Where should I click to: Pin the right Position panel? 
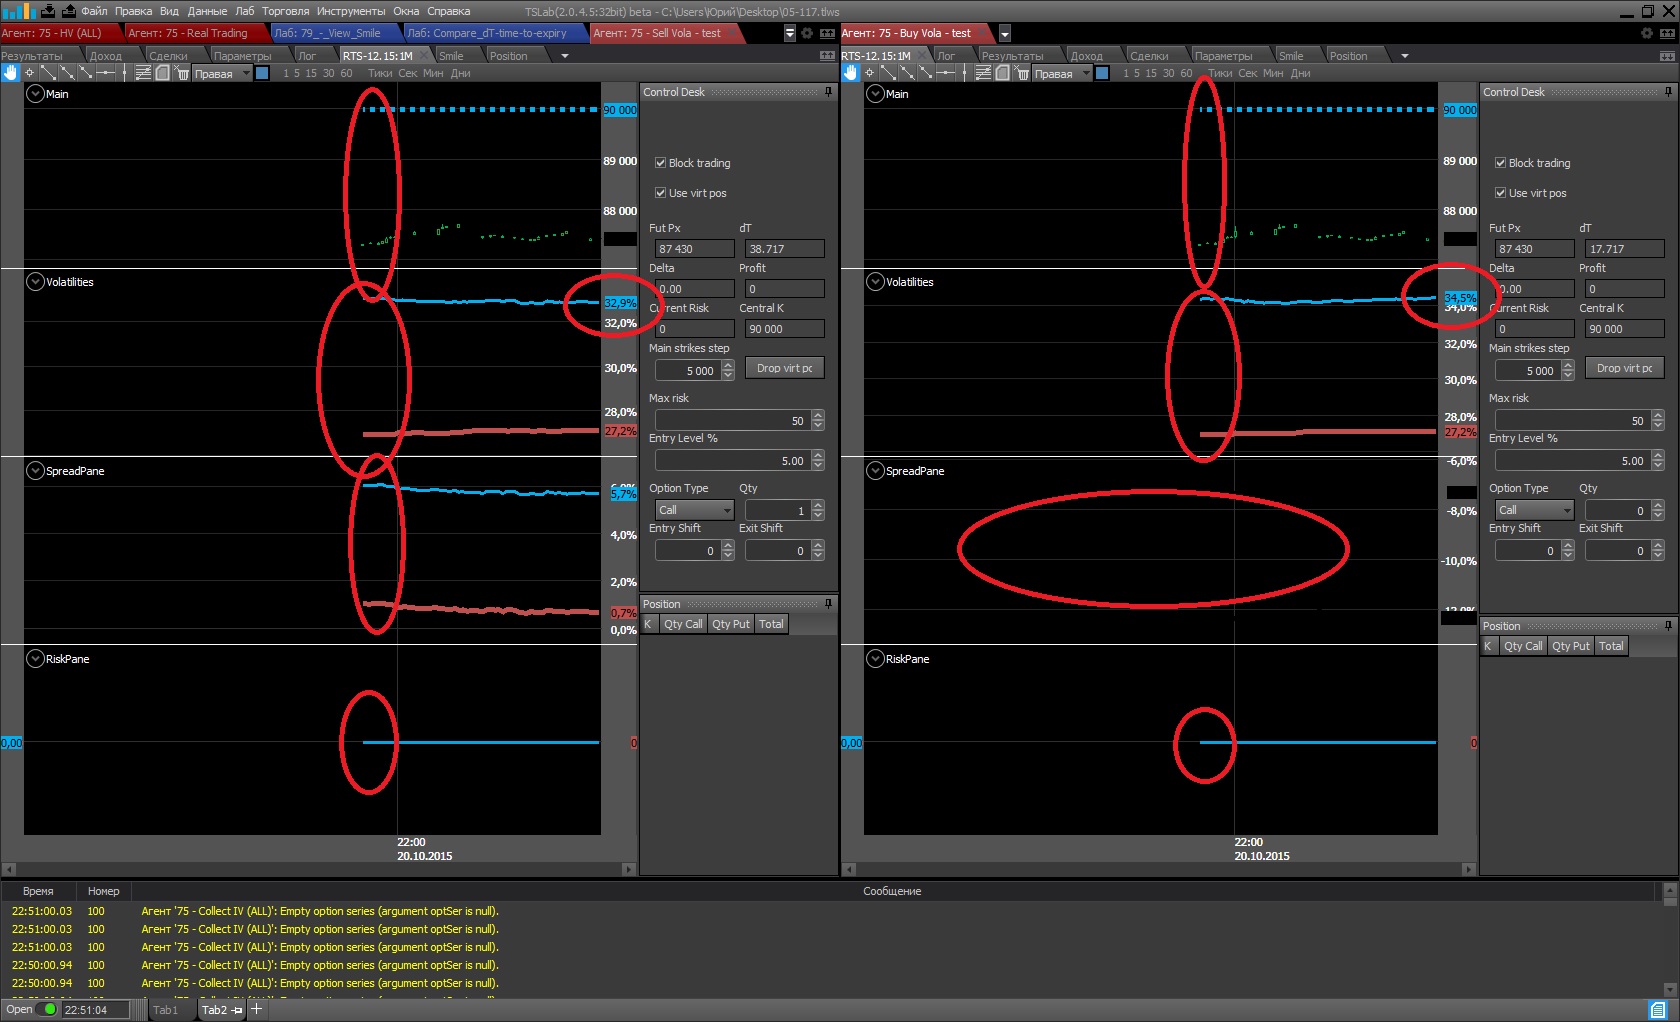pos(1668,626)
